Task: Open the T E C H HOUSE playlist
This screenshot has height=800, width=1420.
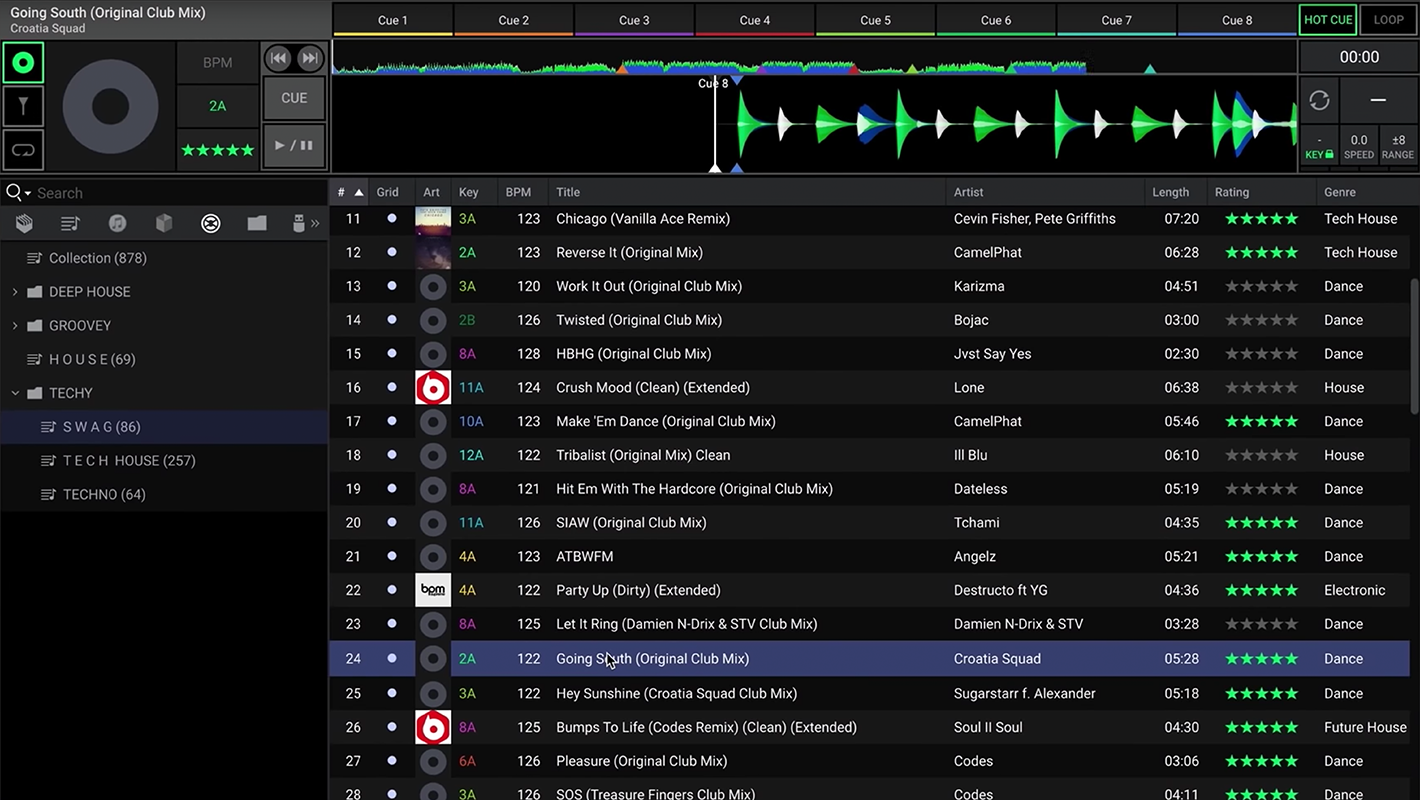Action: [x=128, y=461]
